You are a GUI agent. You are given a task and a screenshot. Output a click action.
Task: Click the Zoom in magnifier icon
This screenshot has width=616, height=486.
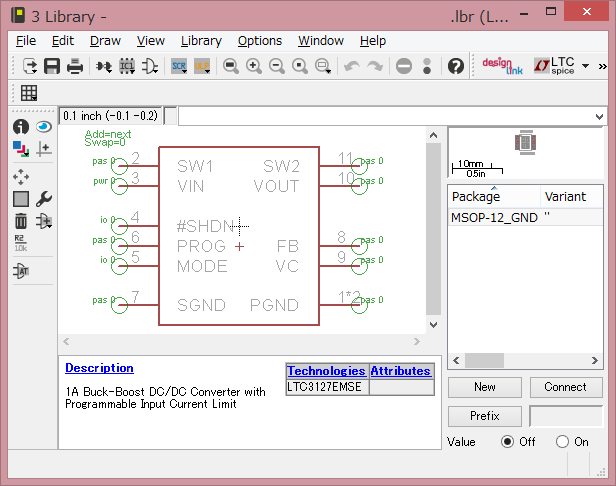click(x=254, y=66)
